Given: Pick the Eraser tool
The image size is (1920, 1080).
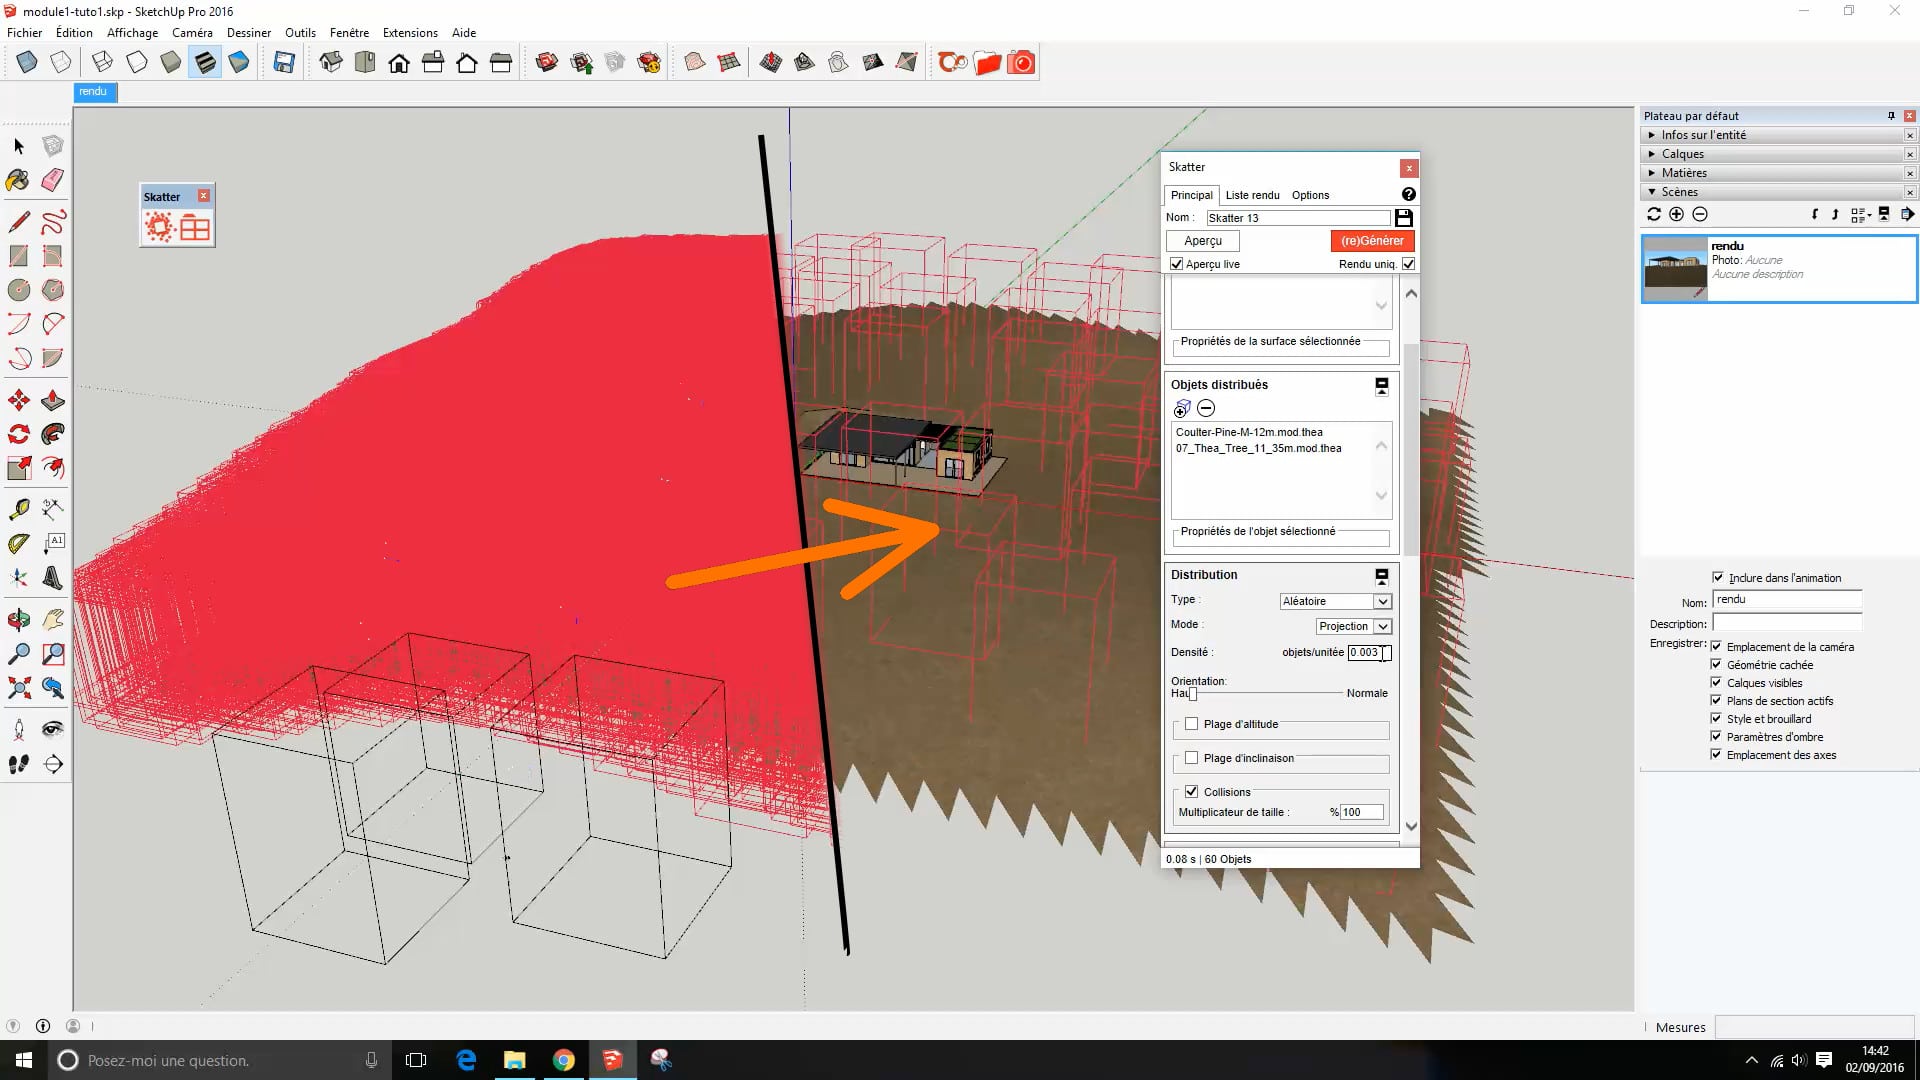Looking at the screenshot, I should (53, 180).
